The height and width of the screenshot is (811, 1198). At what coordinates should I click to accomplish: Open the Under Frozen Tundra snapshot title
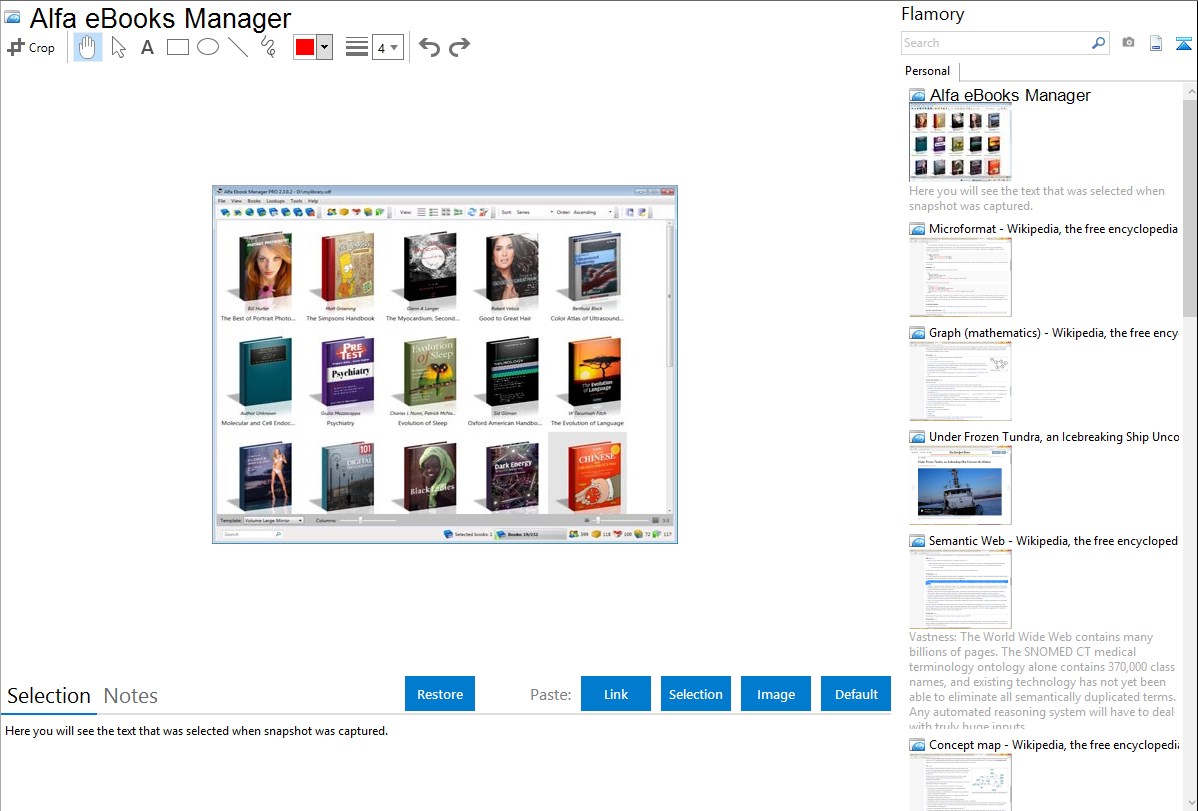[1054, 436]
